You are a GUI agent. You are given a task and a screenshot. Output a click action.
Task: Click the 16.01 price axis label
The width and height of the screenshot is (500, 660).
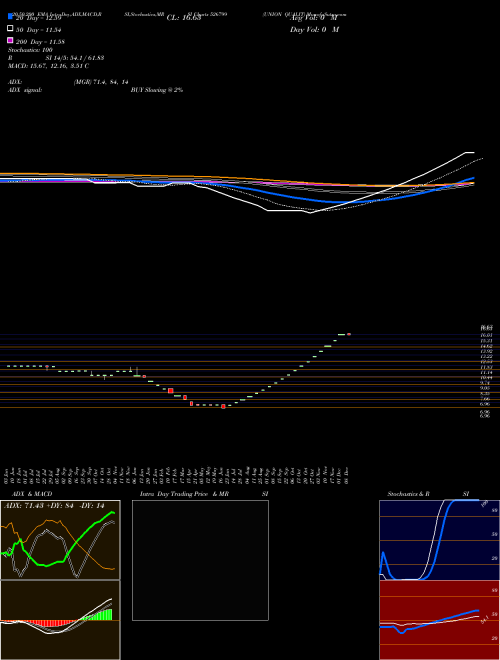coord(486,335)
